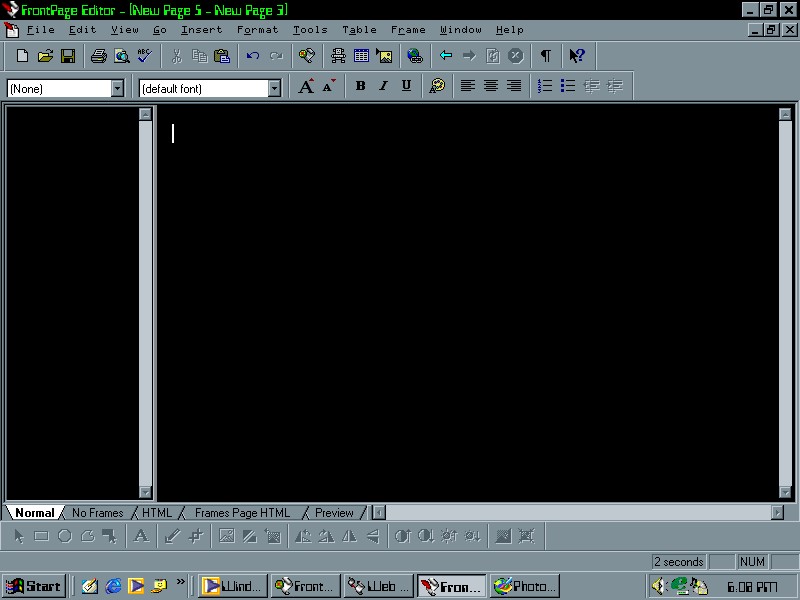Screen dimensions: 800x600
Task: Show FrontPage Explorer via its toolbar icon
Action: tap(307, 56)
